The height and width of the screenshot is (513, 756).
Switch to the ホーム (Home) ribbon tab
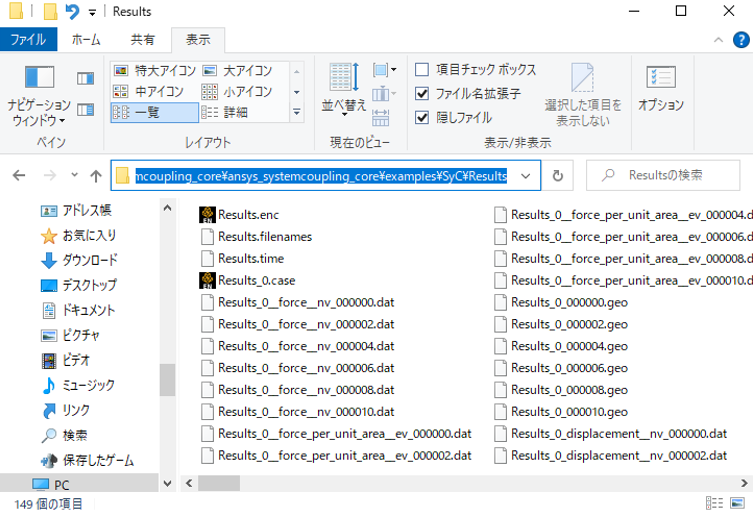(x=85, y=40)
